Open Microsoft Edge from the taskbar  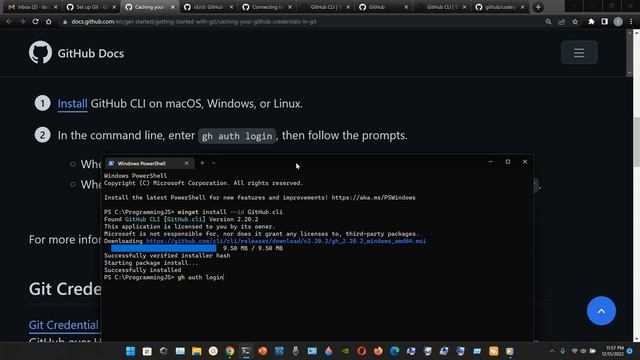tap(394, 351)
